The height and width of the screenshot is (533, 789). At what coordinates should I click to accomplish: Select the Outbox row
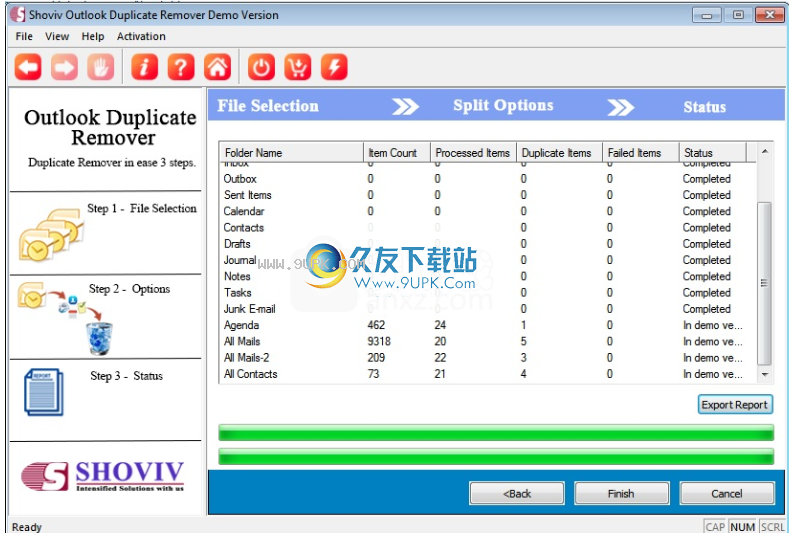(x=488, y=179)
